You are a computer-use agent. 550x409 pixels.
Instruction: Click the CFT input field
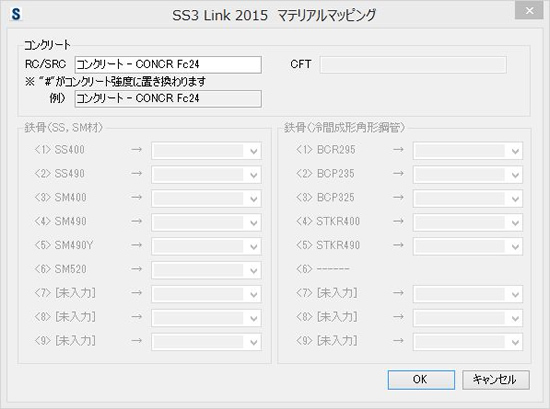pyautogui.click(x=413, y=65)
